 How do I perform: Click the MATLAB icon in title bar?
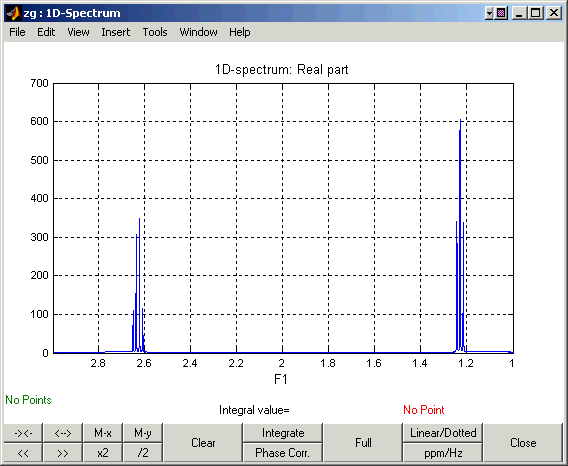13,13
